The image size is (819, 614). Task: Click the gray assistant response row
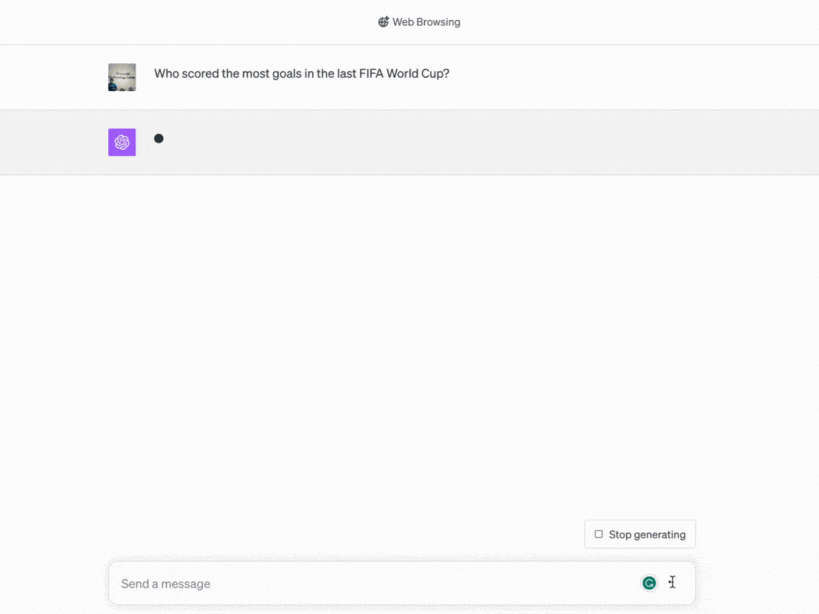[x=410, y=142]
